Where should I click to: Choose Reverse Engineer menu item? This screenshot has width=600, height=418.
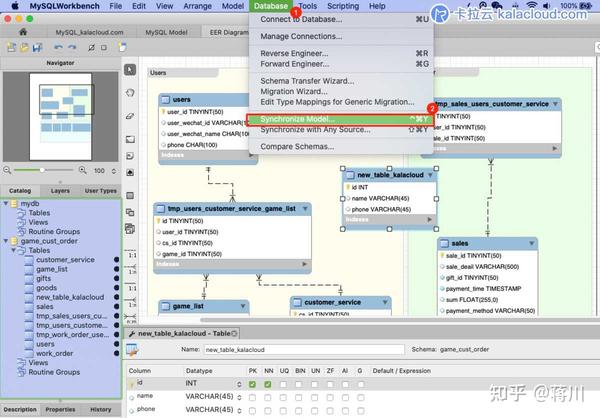click(x=341, y=53)
